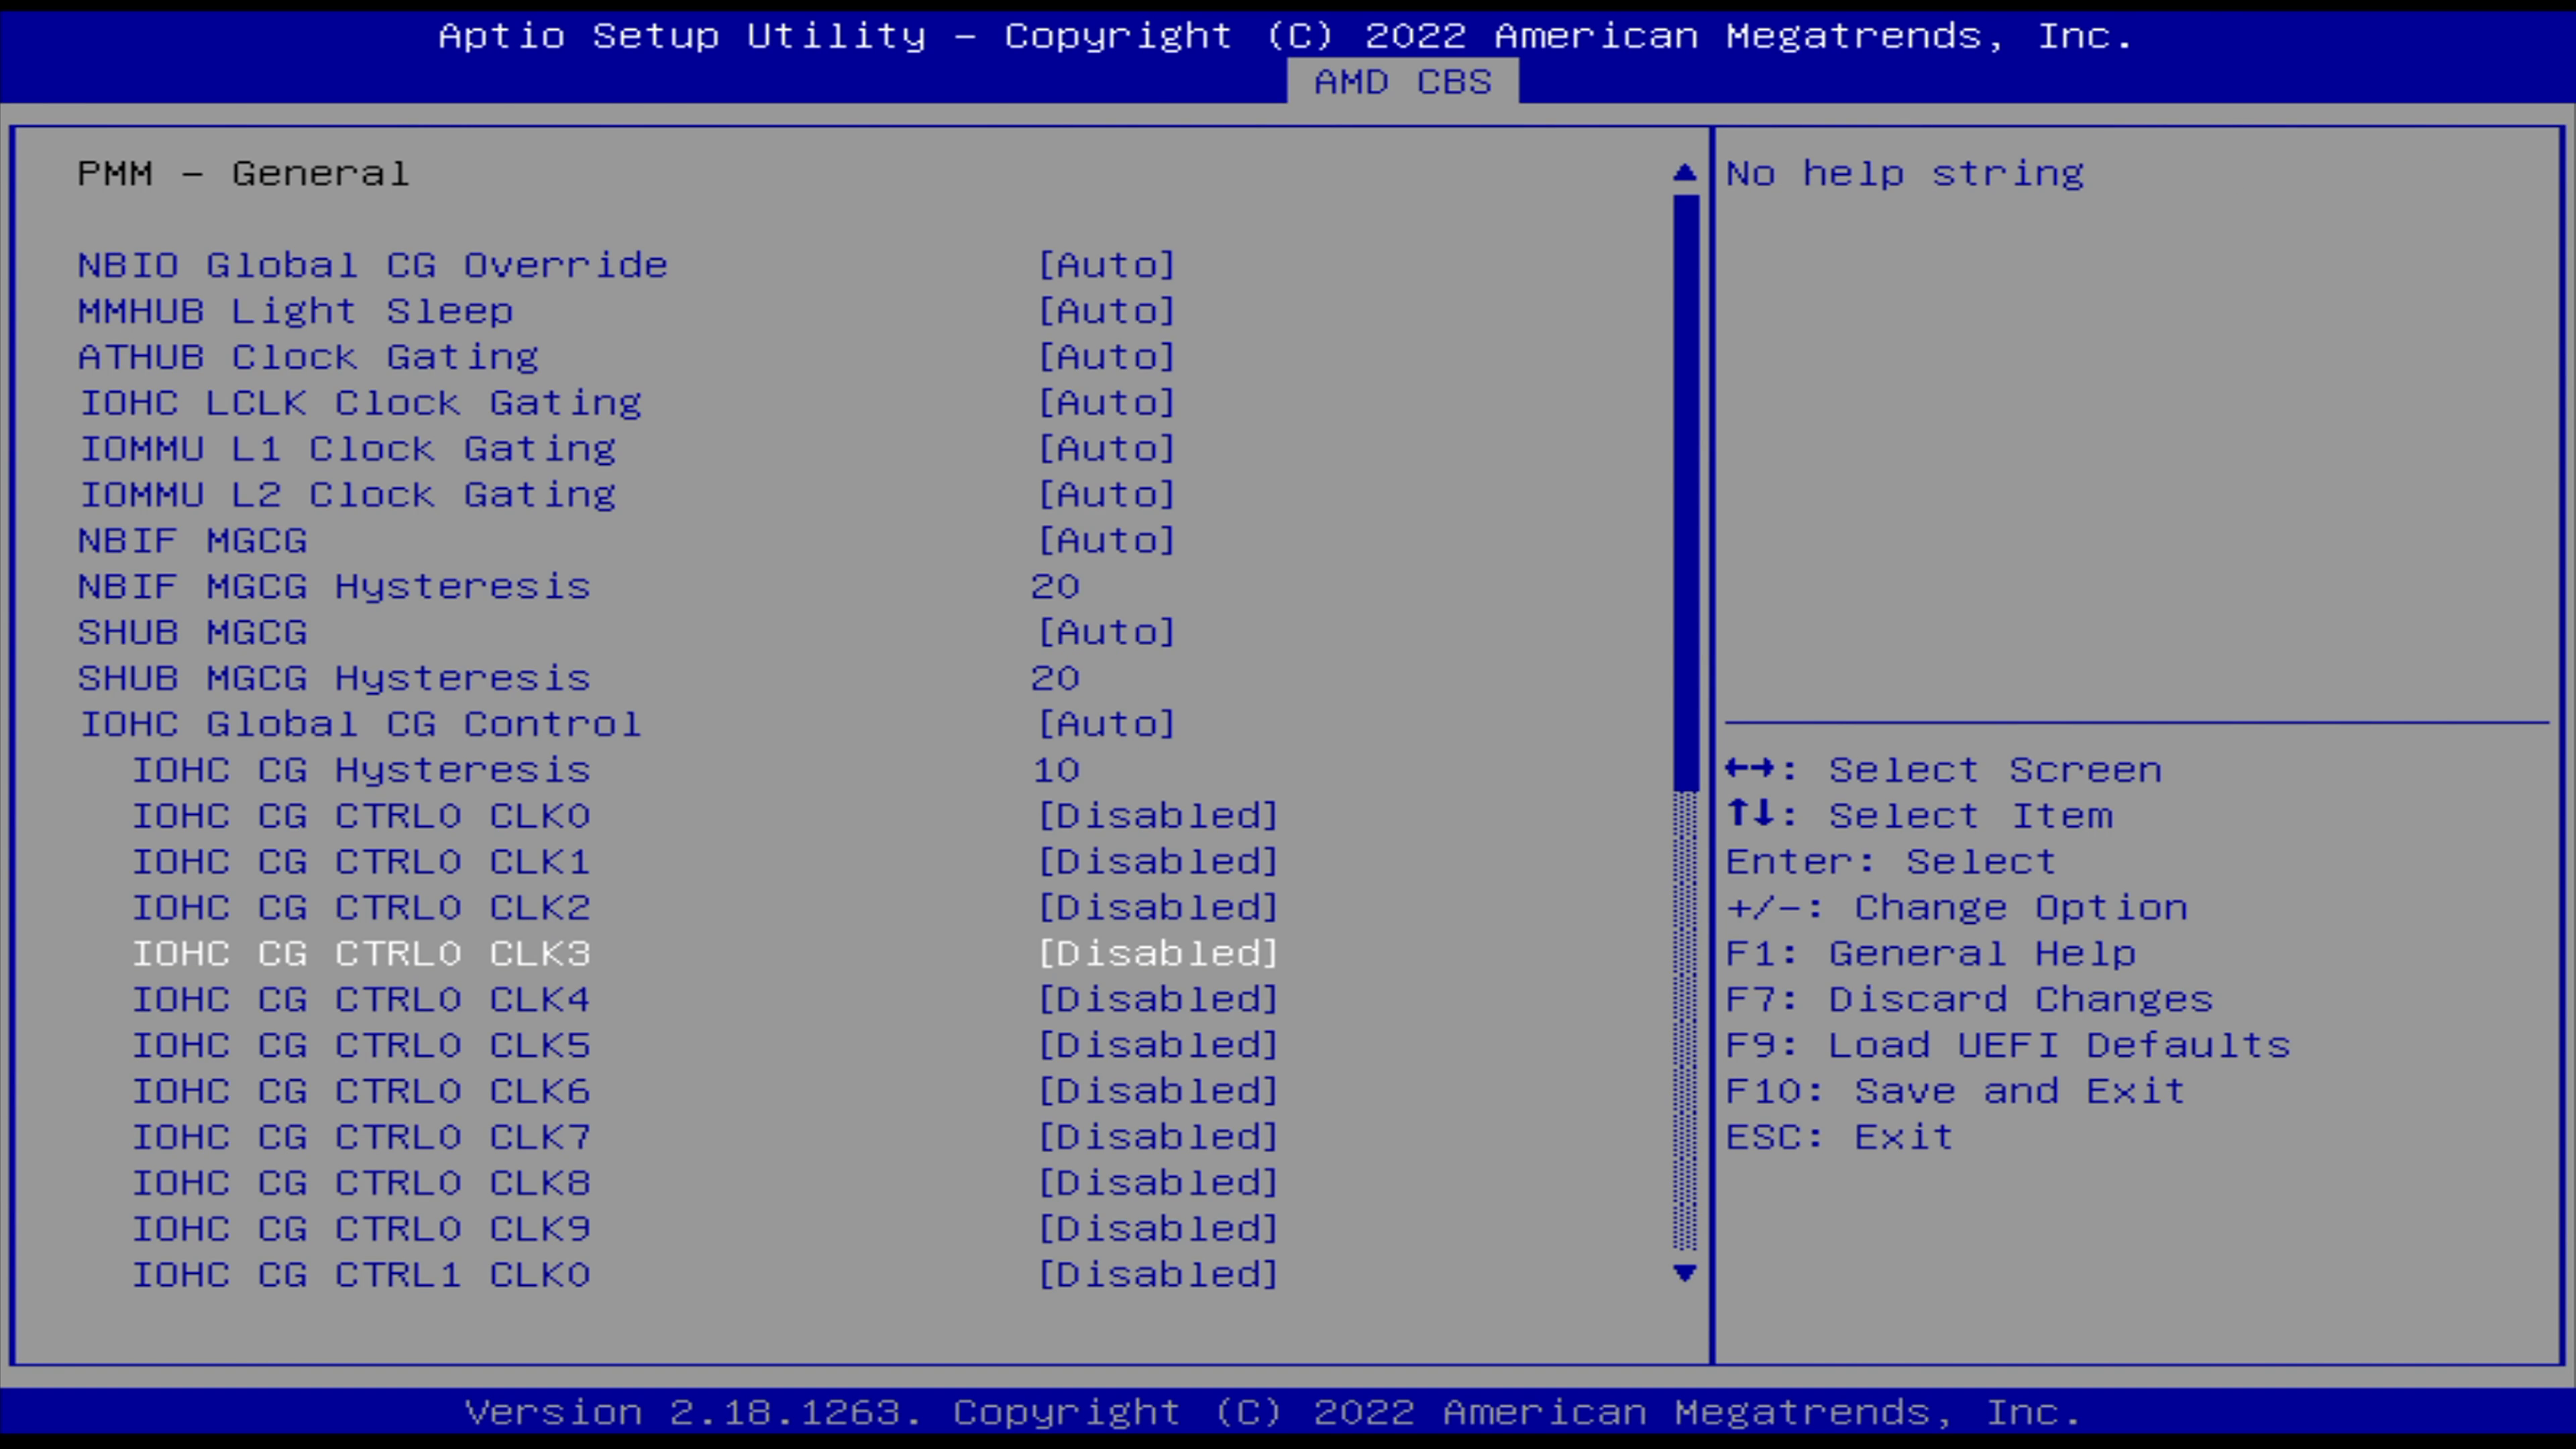Click the 'Enter: Select' hint
The width and height of the screenshot is (2576, 1449).
1891,862
